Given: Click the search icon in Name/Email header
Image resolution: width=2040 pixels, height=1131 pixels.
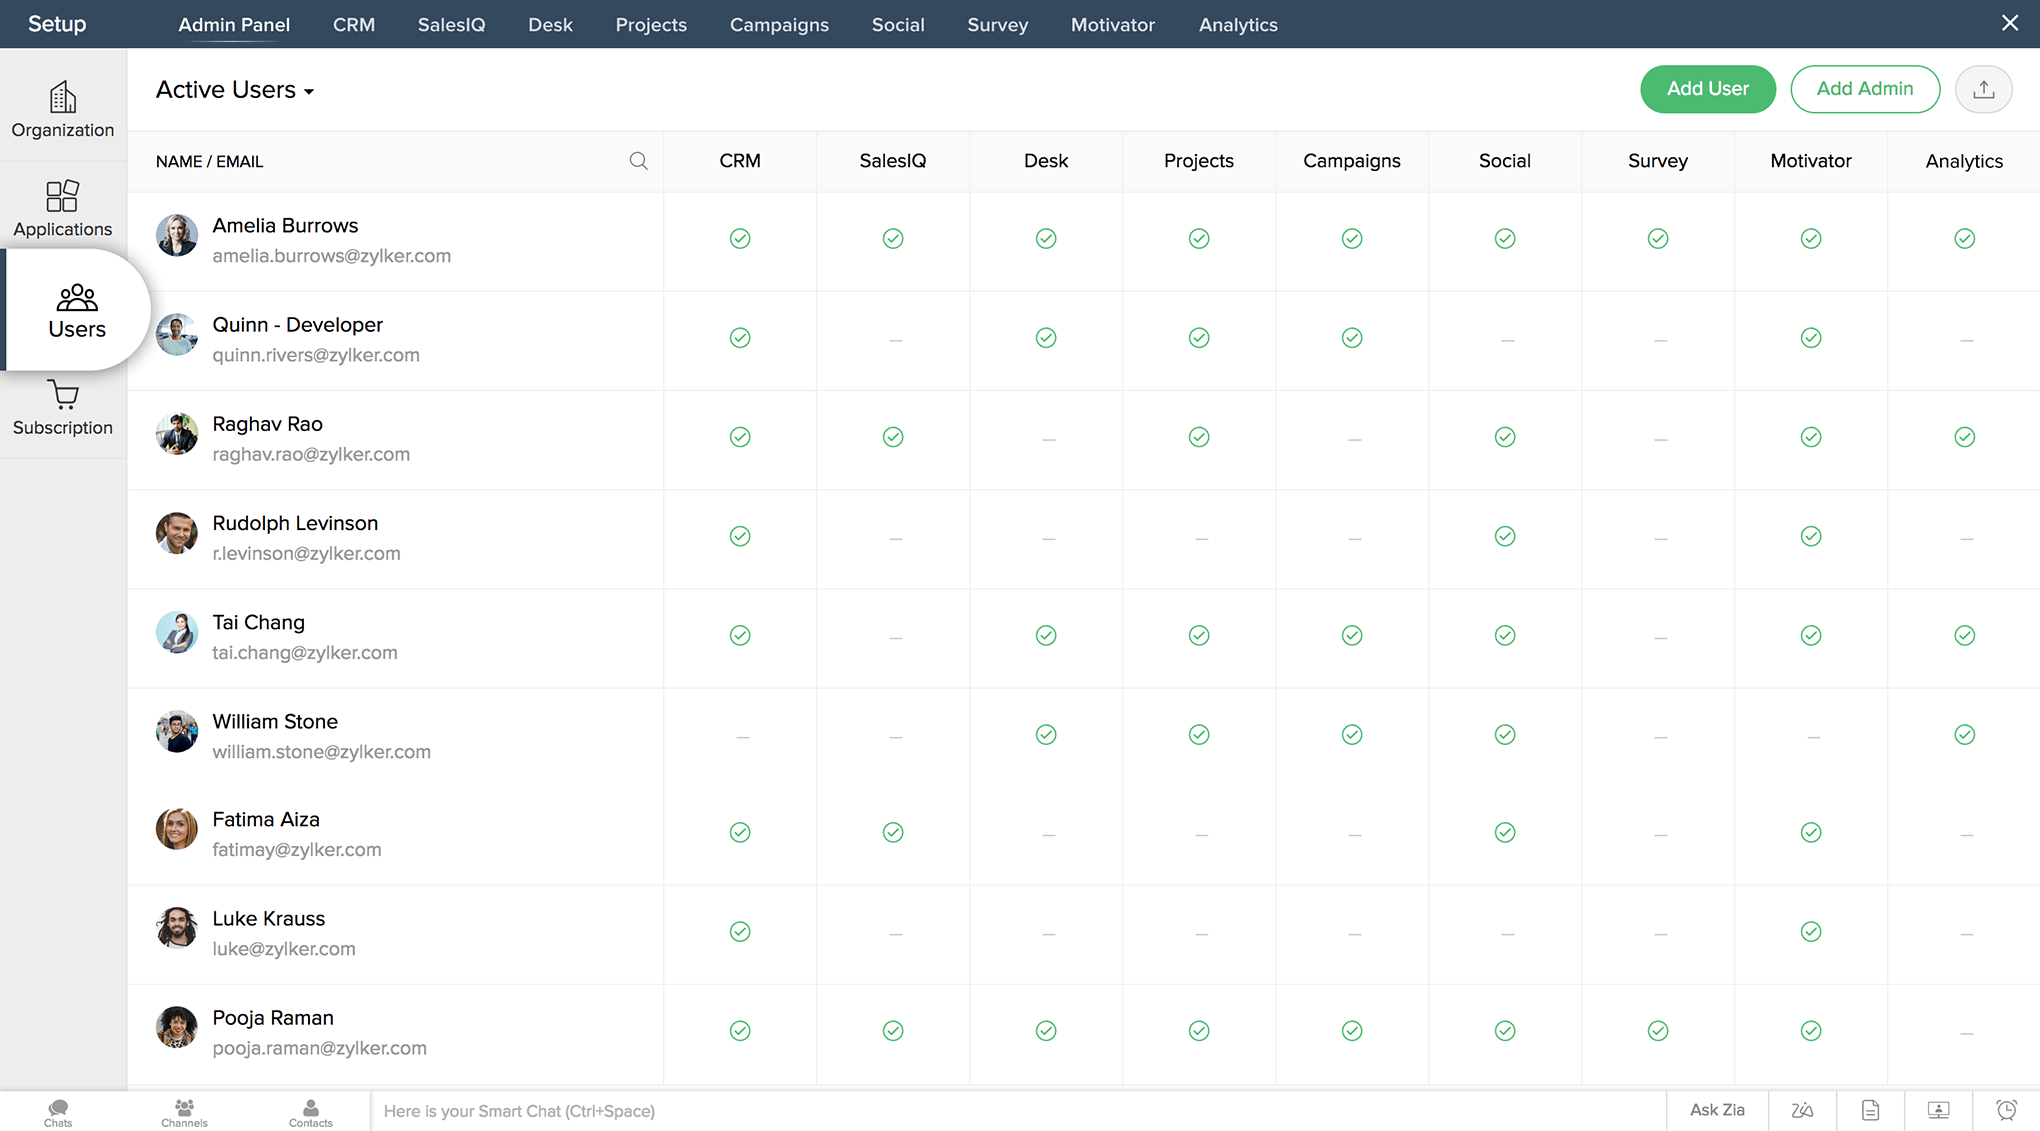Looking at the screenshot, I should [638, 161].
